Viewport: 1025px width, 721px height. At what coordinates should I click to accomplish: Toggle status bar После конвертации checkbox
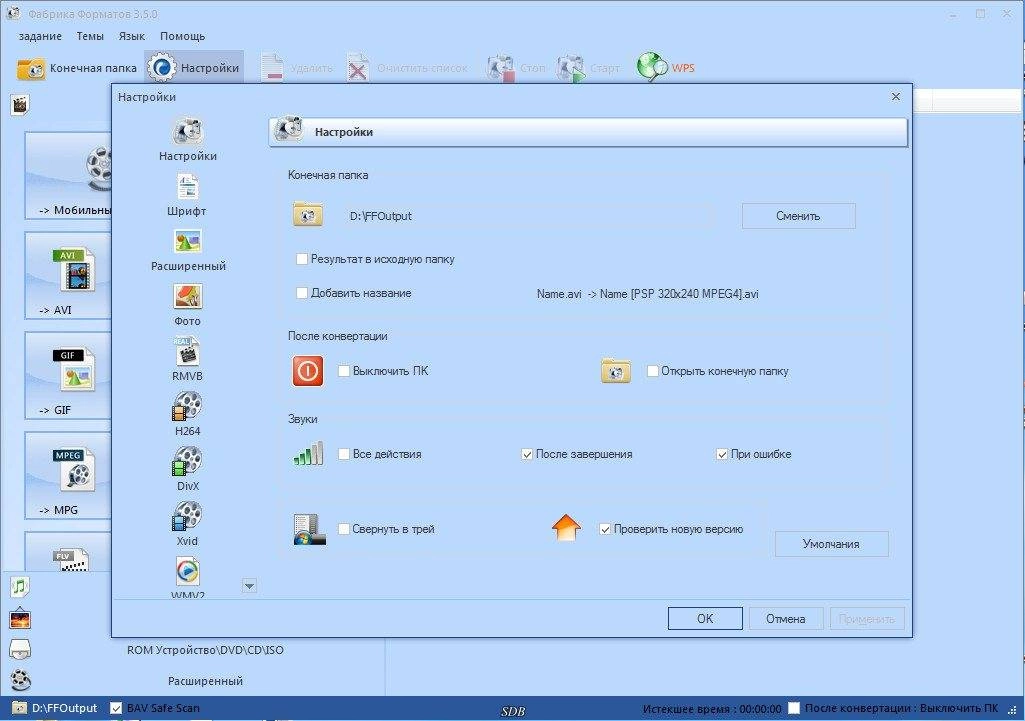point(794,708)
